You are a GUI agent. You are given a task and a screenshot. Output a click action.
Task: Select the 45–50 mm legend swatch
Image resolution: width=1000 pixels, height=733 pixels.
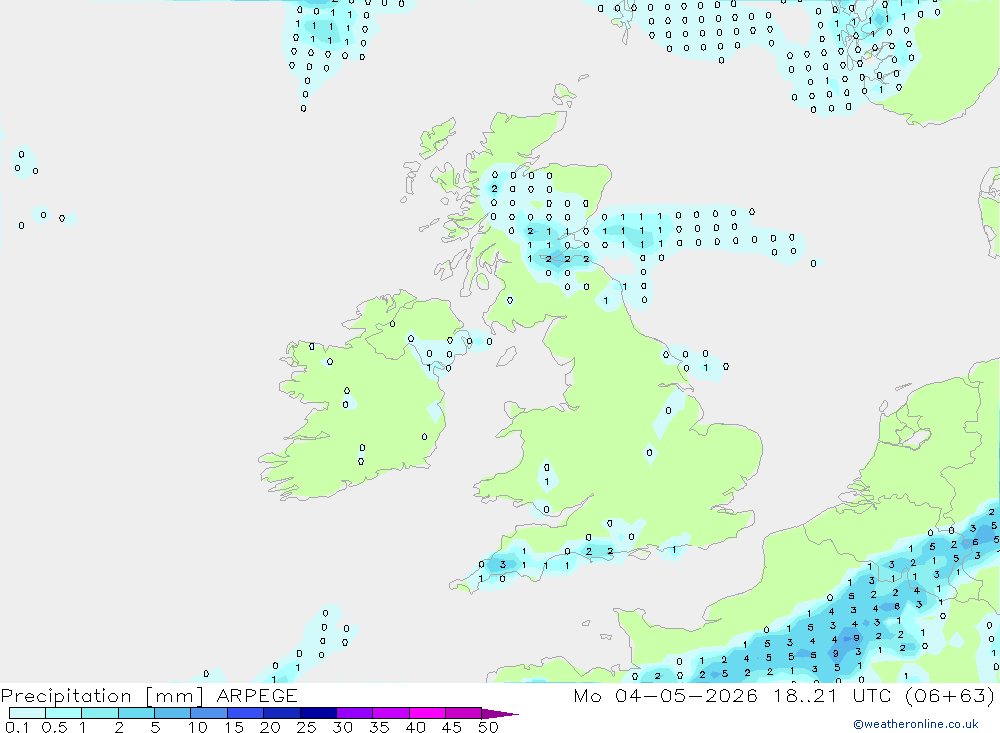click(x=464, y=713)
